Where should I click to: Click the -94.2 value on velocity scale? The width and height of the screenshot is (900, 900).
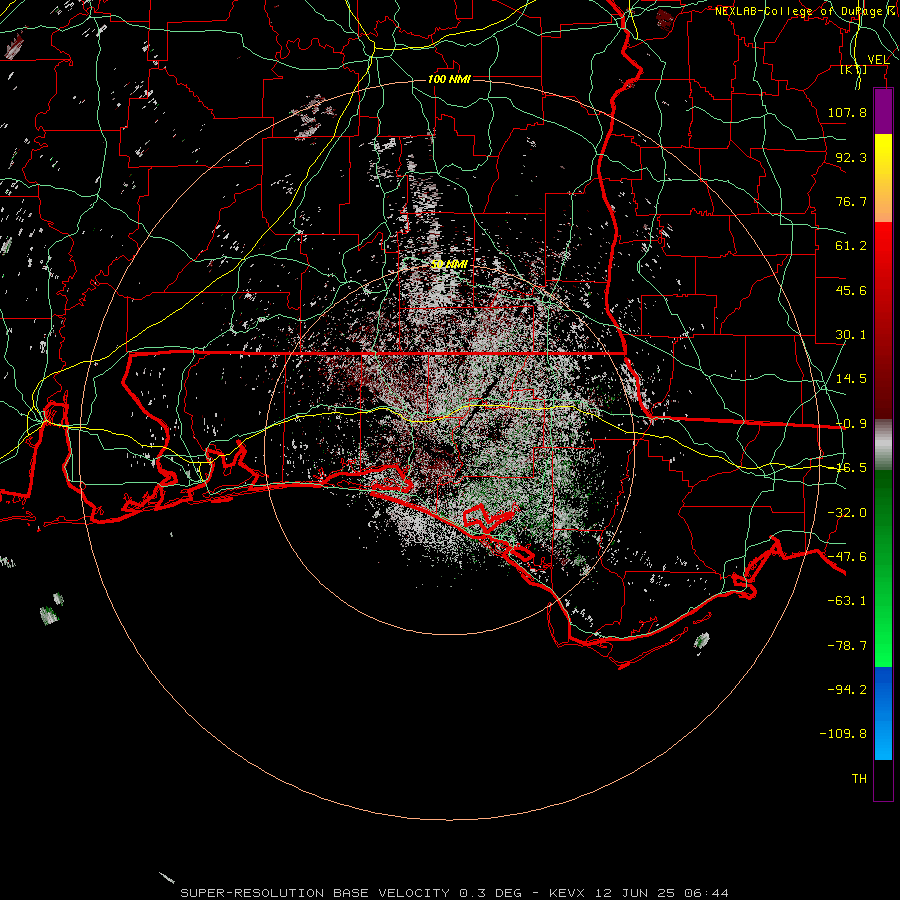847,690
